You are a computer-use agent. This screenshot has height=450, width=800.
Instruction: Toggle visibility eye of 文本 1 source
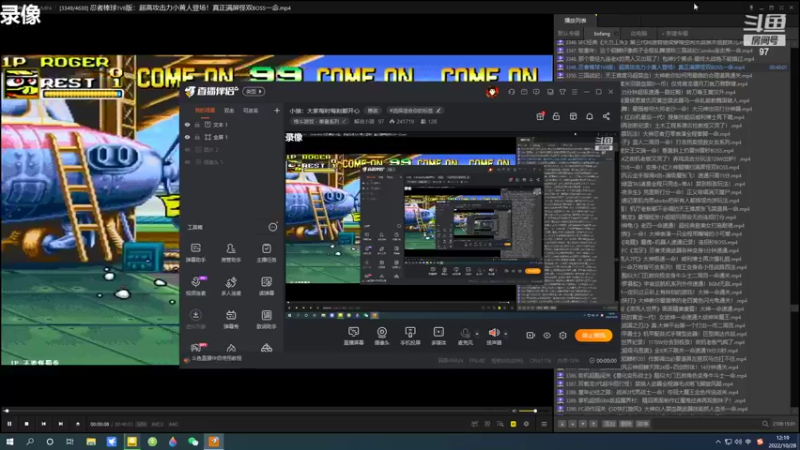(x=187, y=124)
